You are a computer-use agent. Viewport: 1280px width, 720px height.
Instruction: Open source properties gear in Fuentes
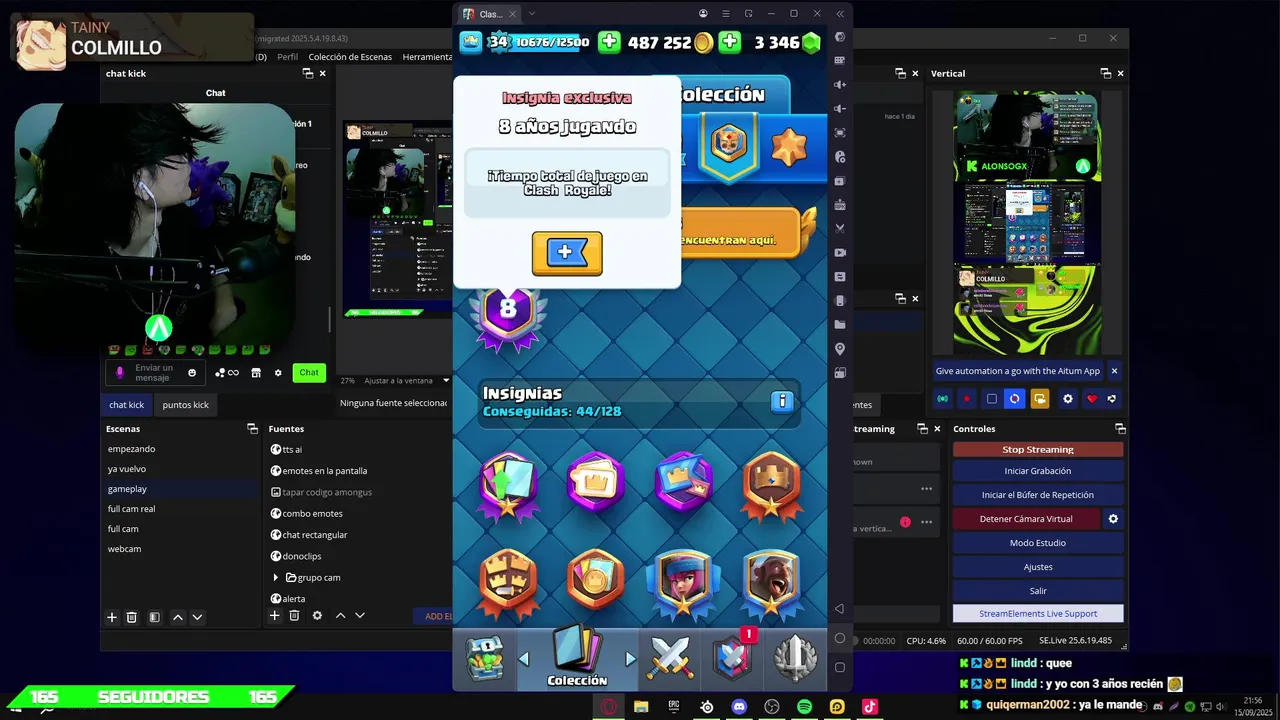pyautogui.click(x=317, y=616)
